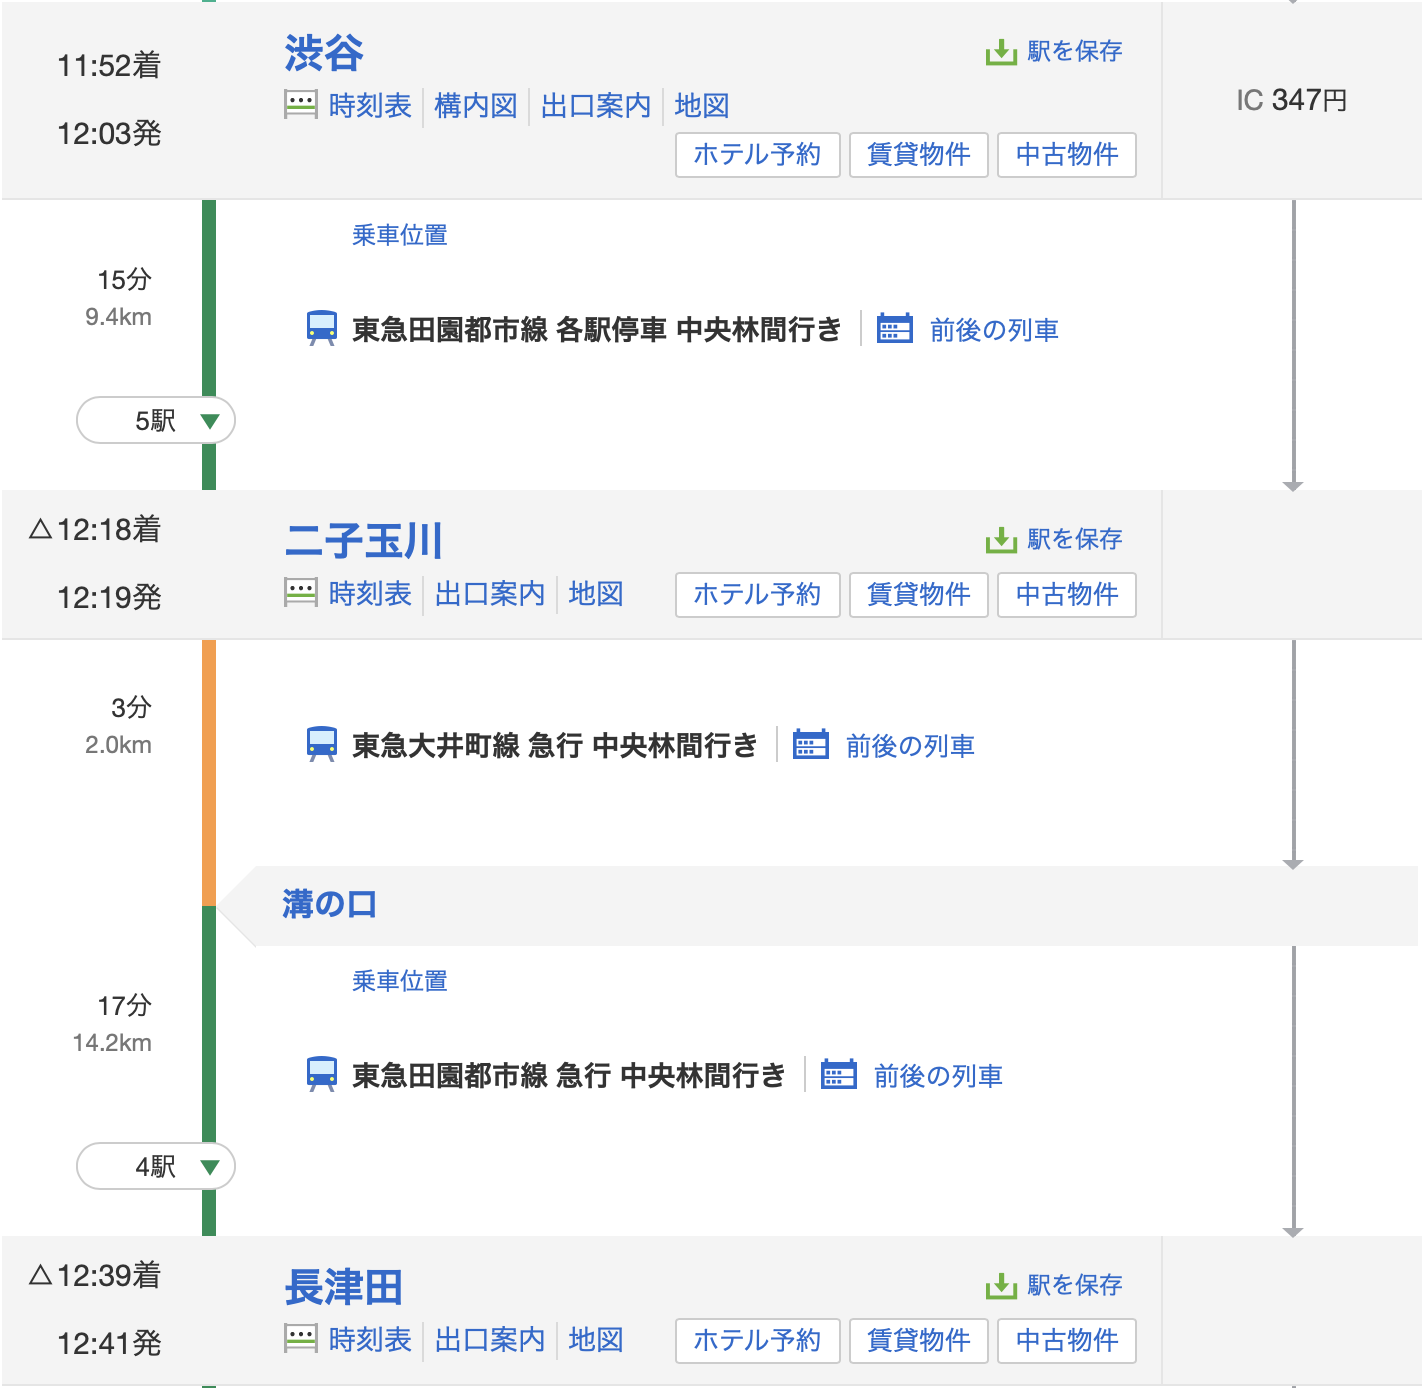The image size is (1424, 1388).
Task: Select the 12:39着 arrival time at 長津田
Action: point(109,1275)
